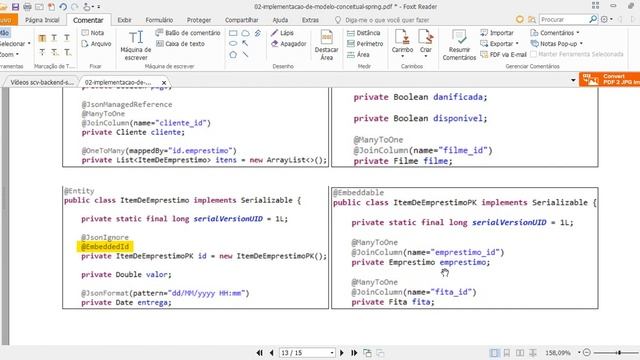
Task: Enable facing pages view mode
Action: click(x=520, y=353)
